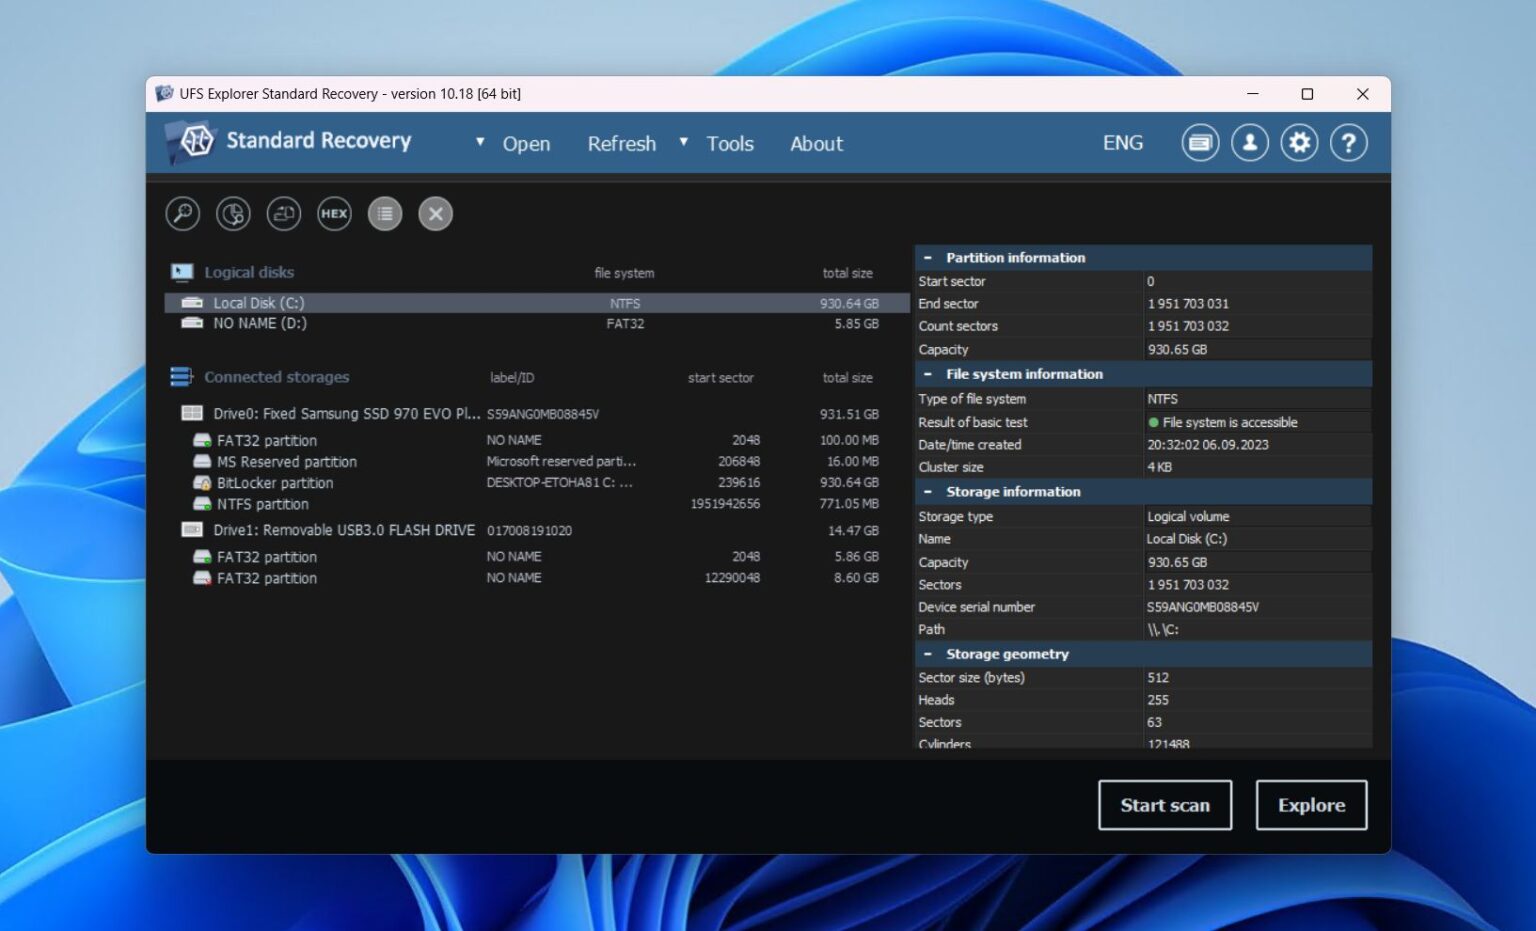Open the HEX viewer tool
This screenshot has width=1536, height=931.
click(x=334, y=213)
